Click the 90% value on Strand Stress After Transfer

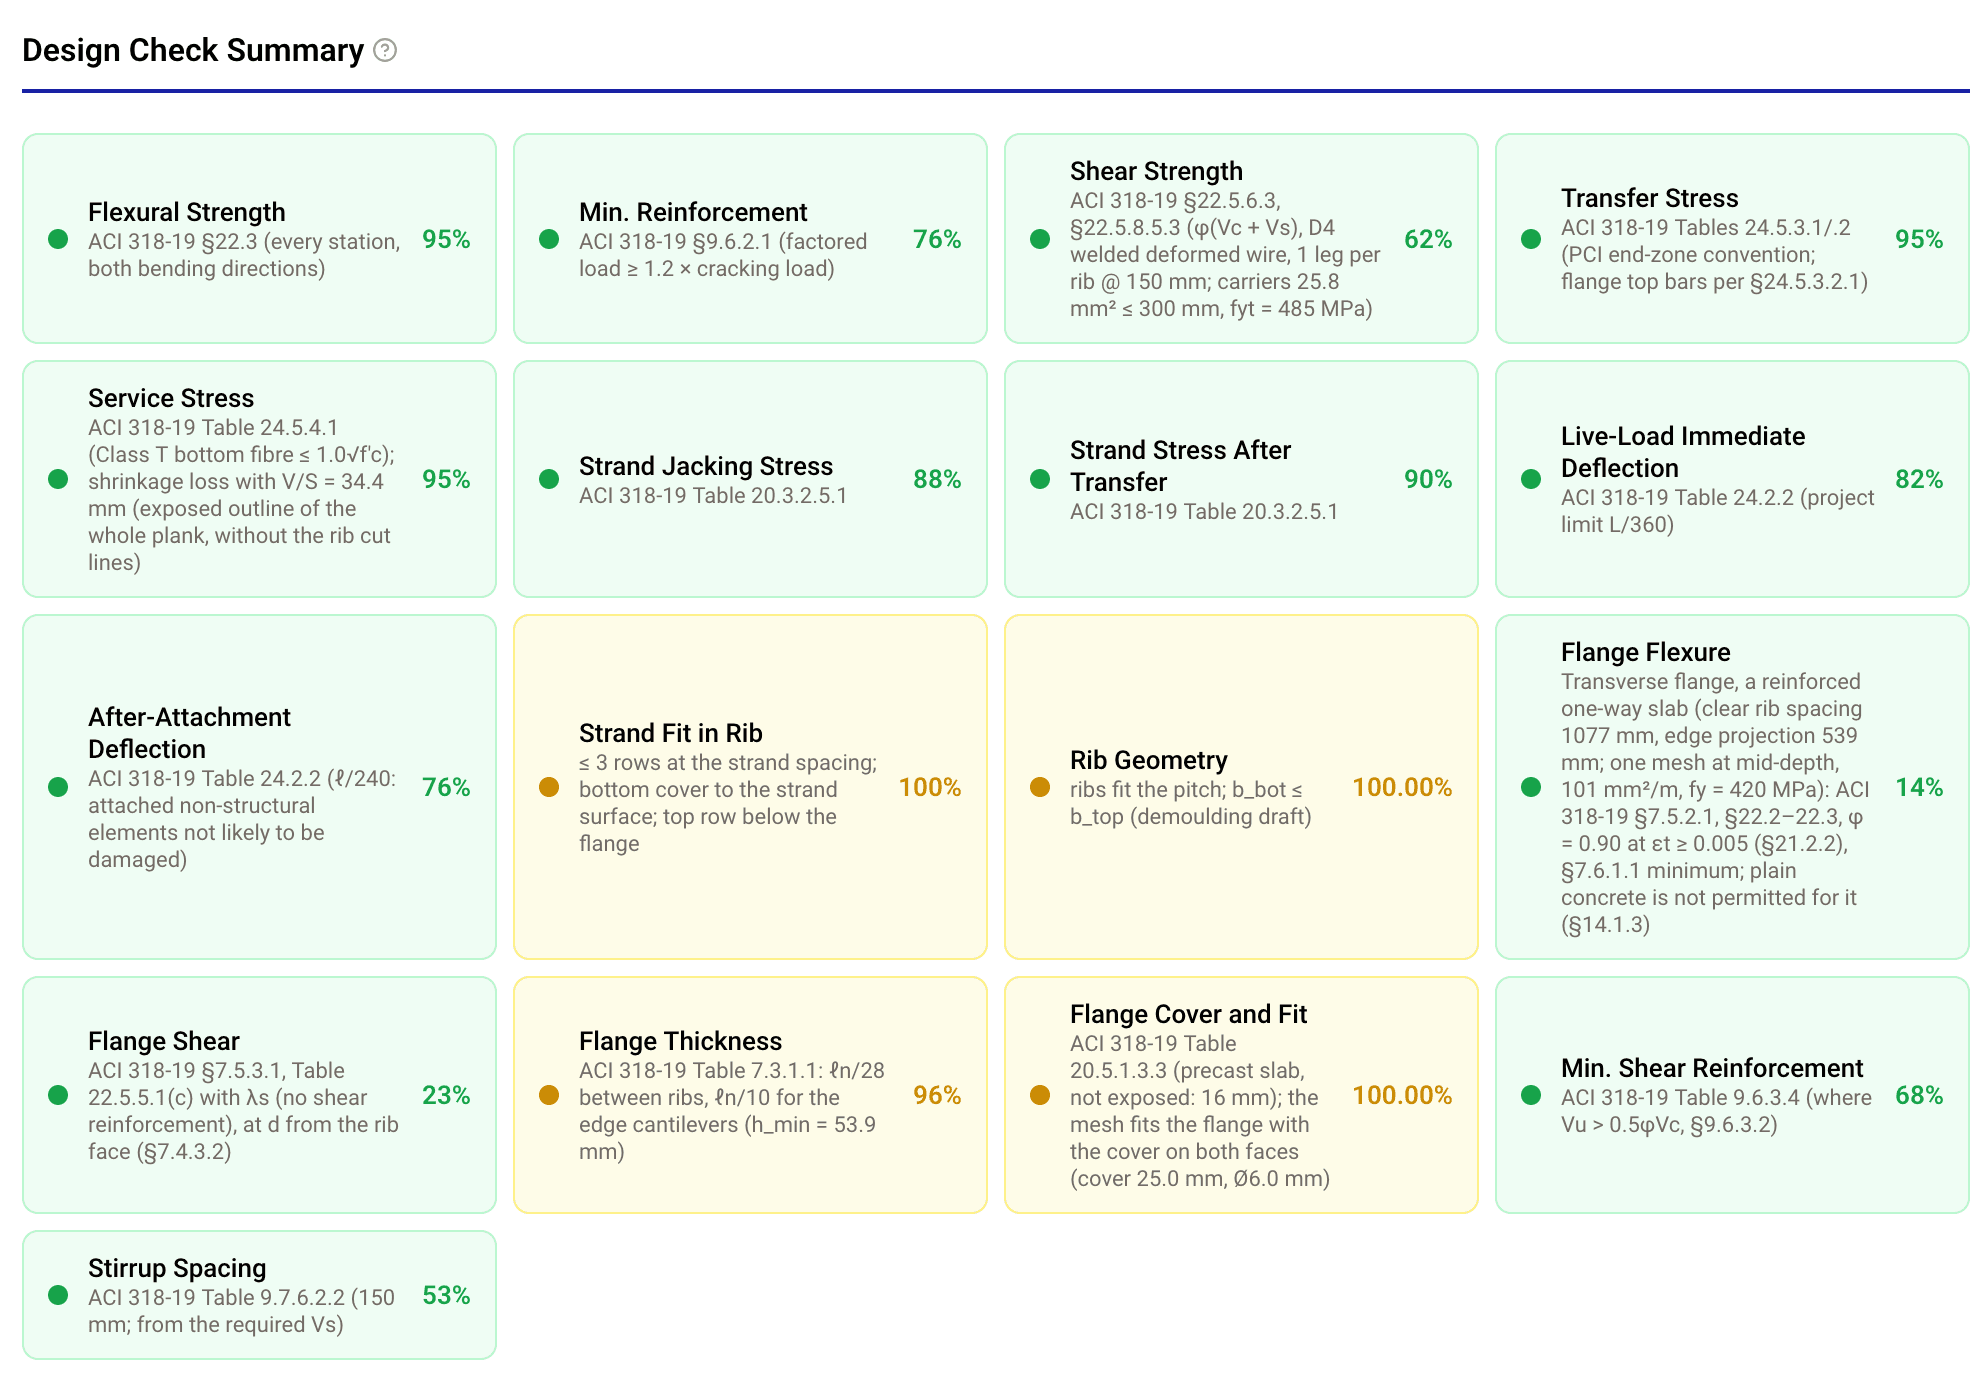[1428, 479]
